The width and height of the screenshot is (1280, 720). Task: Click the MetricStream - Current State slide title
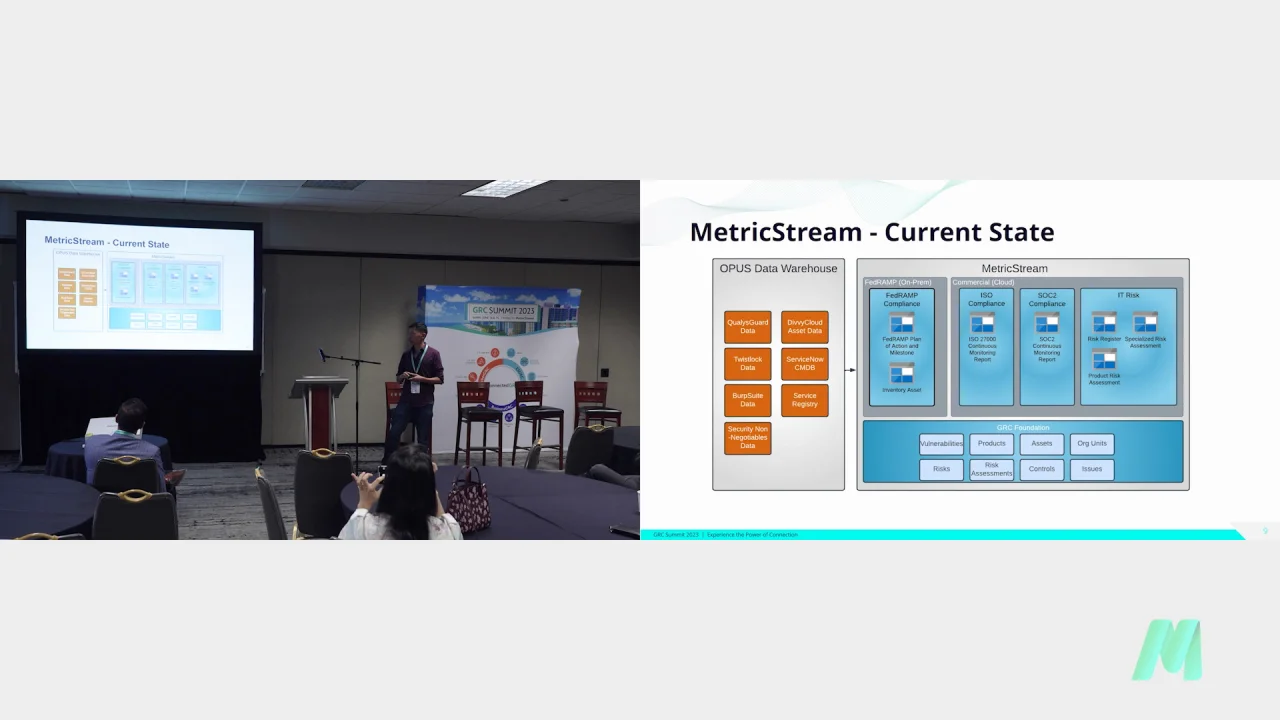pyautogui.click(x=872, y=232)
